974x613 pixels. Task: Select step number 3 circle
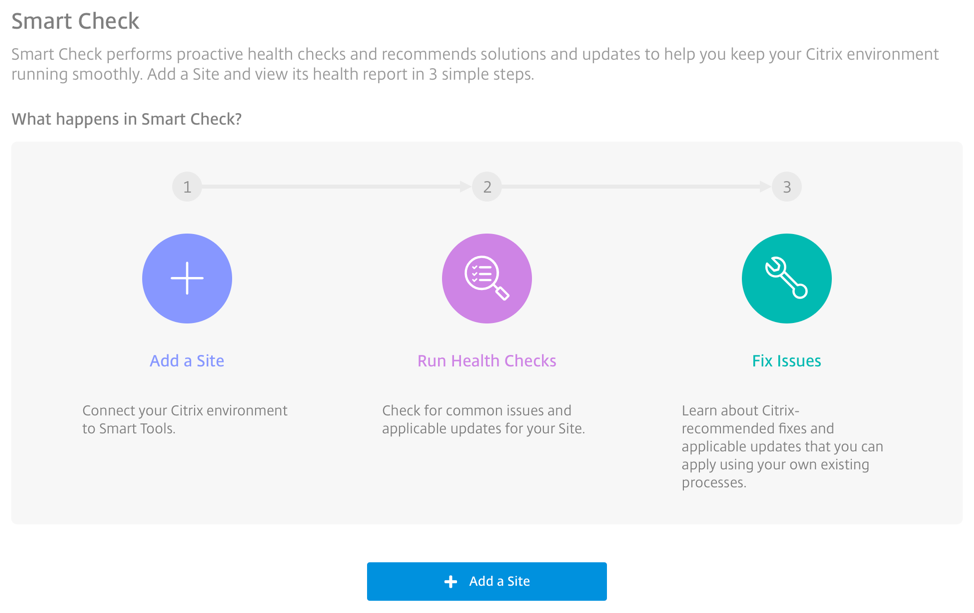coord(786,187)
